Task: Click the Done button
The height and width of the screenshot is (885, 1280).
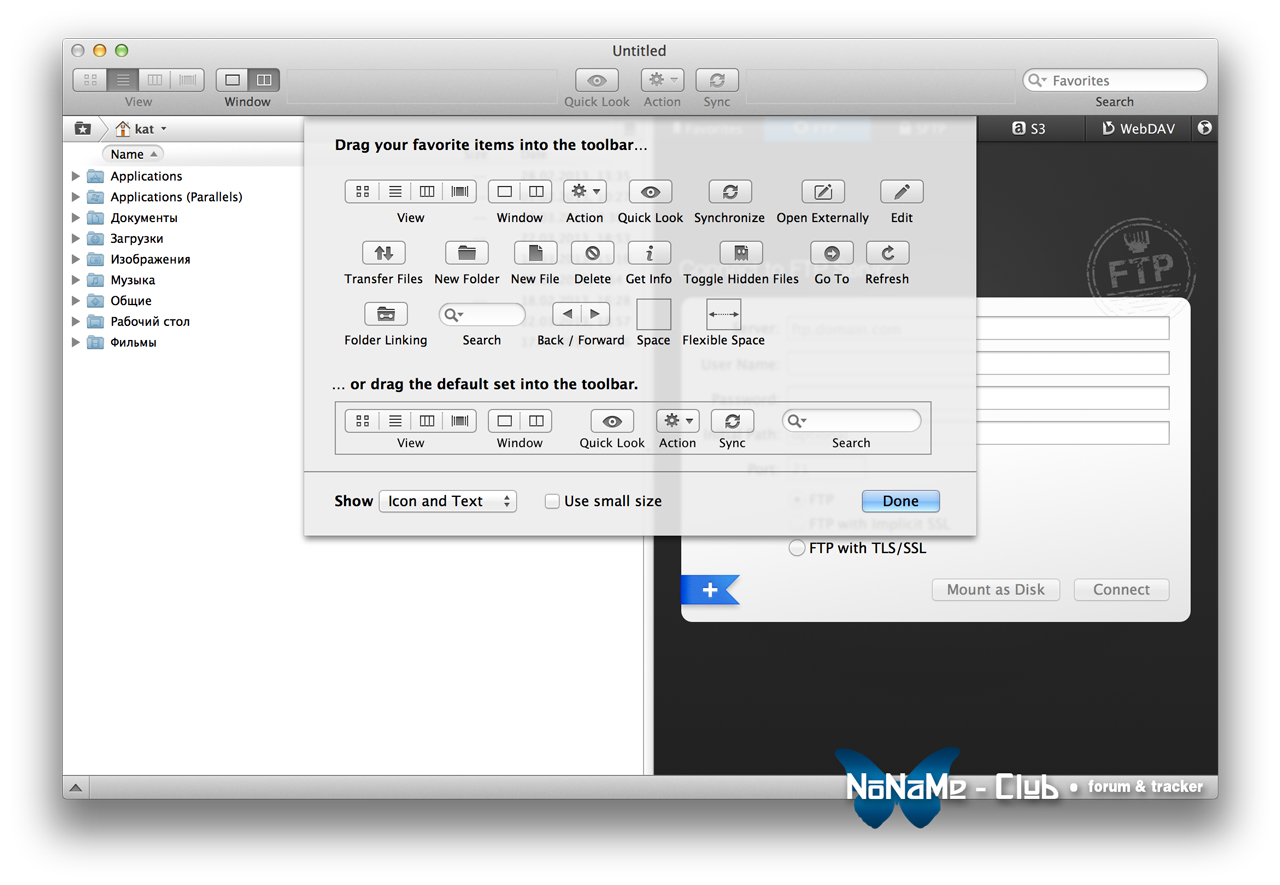Action: coord(900,502)
